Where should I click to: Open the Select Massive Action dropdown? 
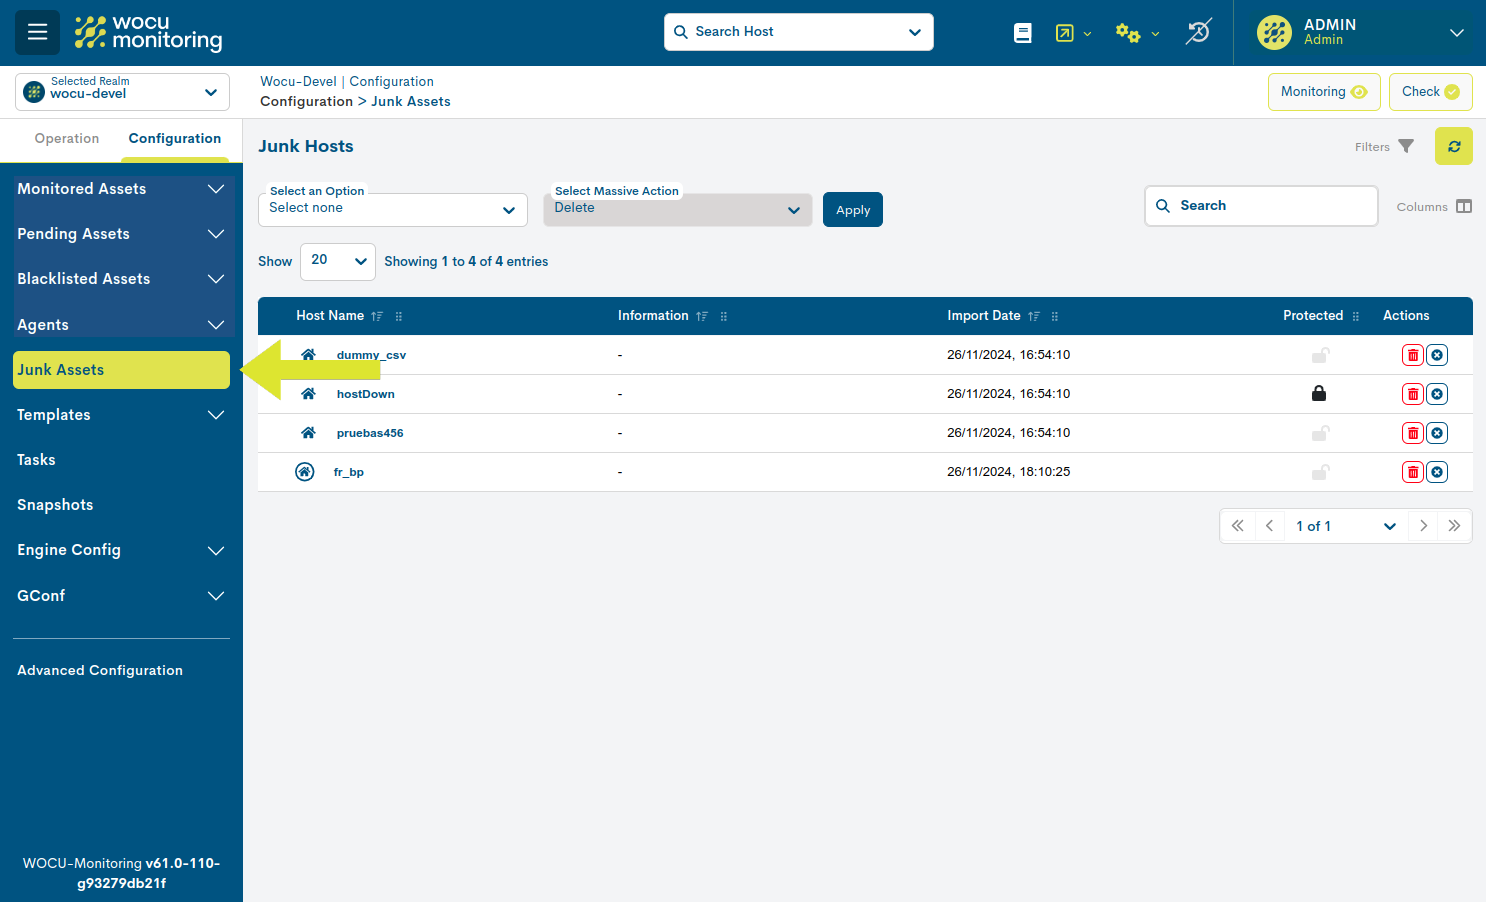678,209
